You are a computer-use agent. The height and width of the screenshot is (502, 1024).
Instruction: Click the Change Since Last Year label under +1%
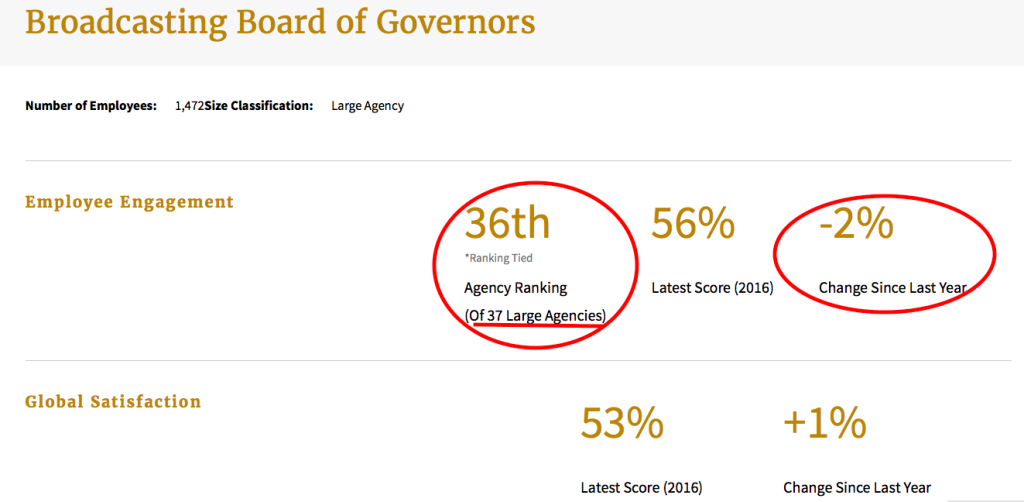(x=857, y=488)
